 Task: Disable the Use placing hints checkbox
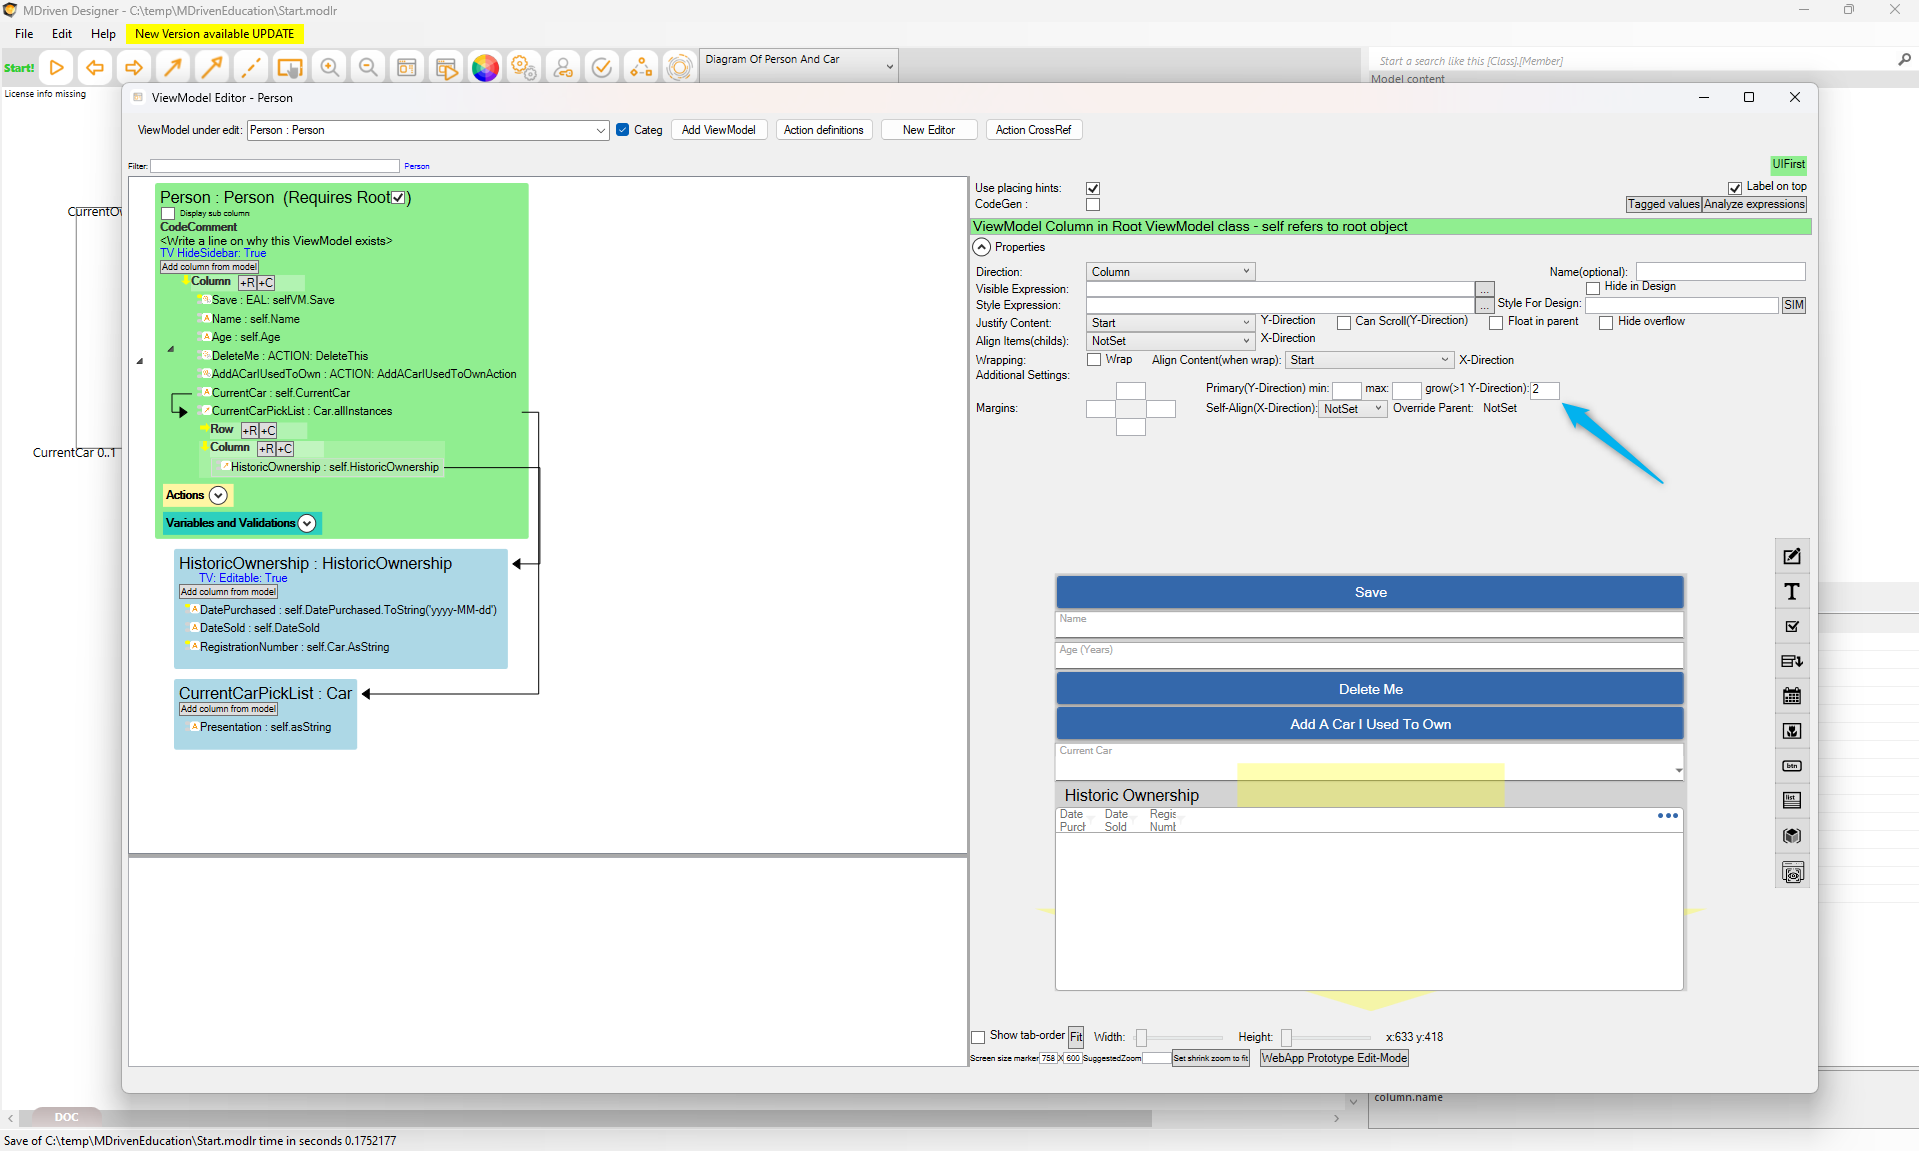point(1093,188)
